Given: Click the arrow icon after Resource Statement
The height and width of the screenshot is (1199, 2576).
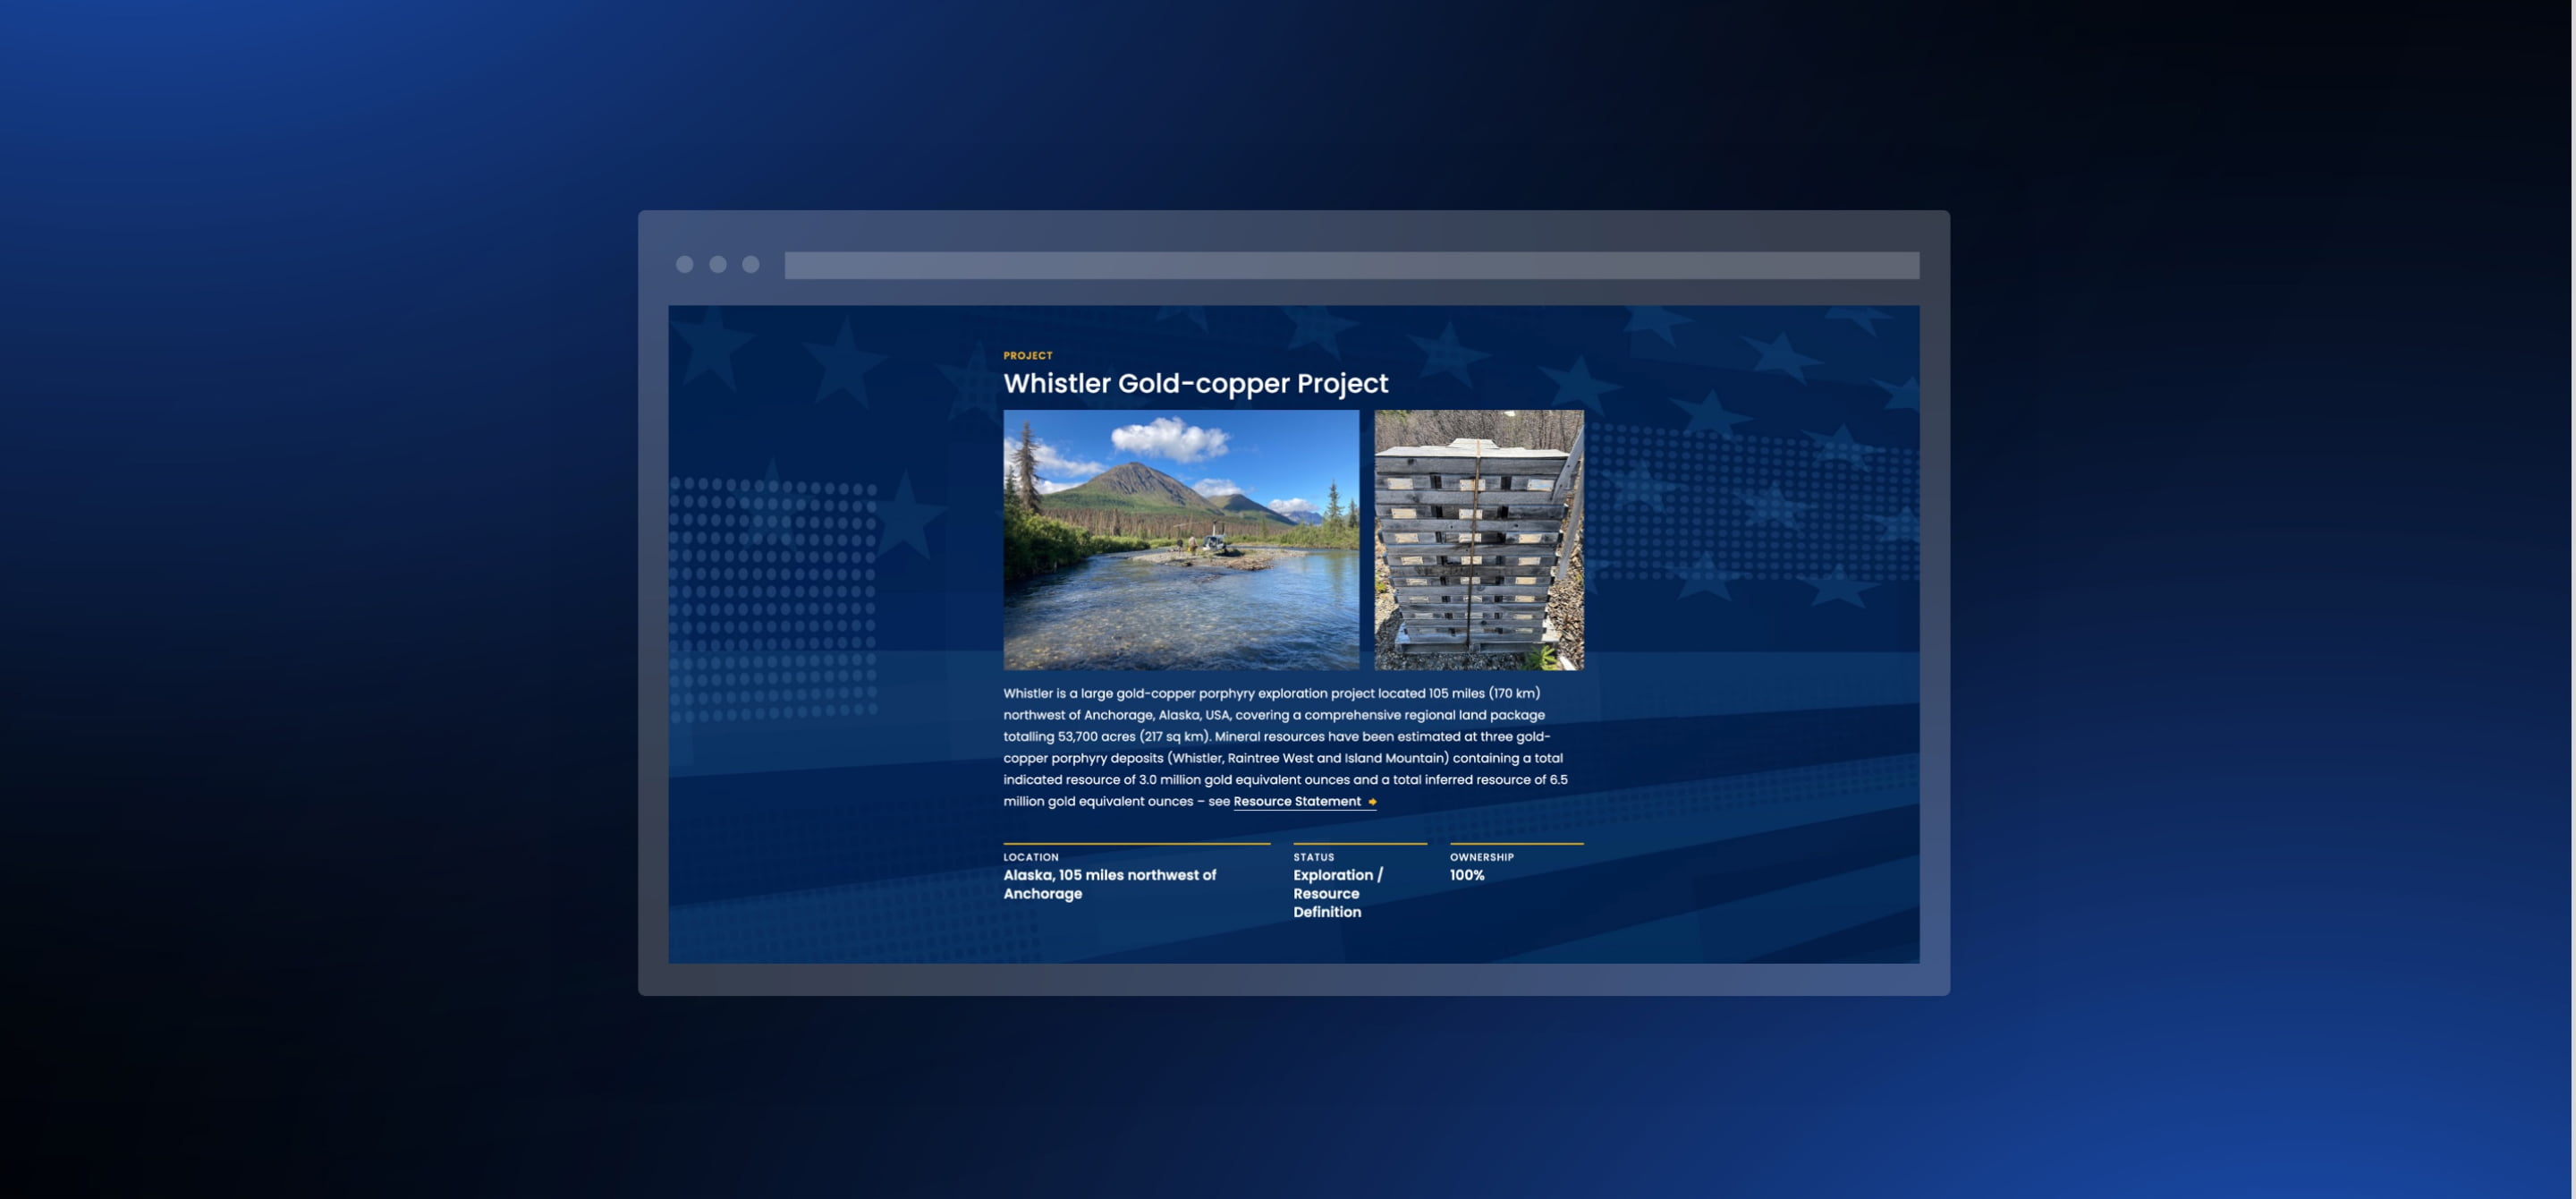Looking at the screenshot, I should click(x=1372, y=802).
